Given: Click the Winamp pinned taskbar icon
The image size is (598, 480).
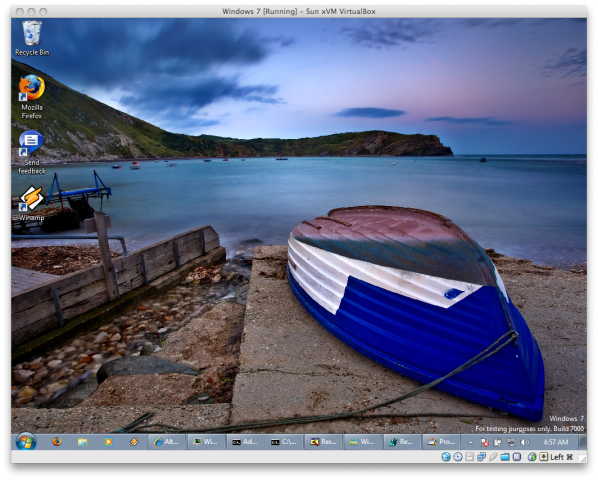Looking at the screenshot, I should pos(134,442).
